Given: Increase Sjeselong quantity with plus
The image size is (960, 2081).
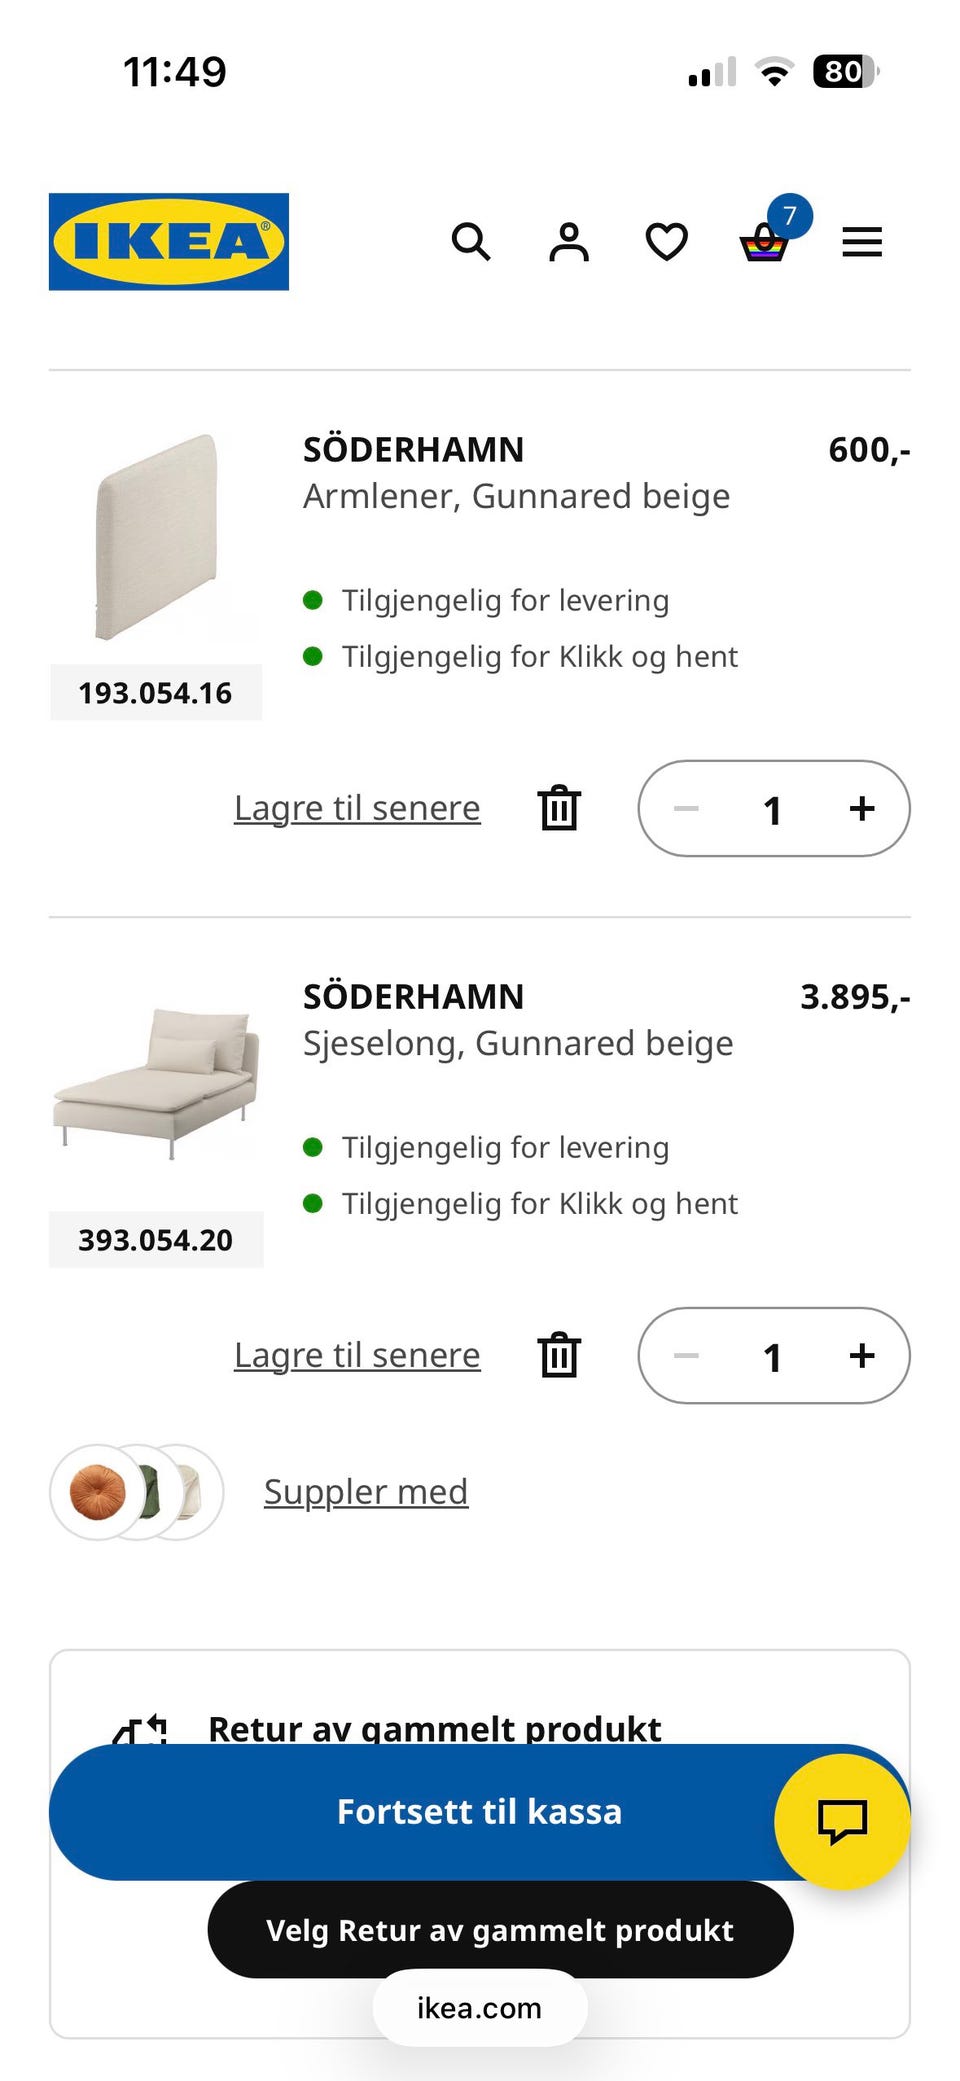Looking at the screenshot, I should 861,1356.
